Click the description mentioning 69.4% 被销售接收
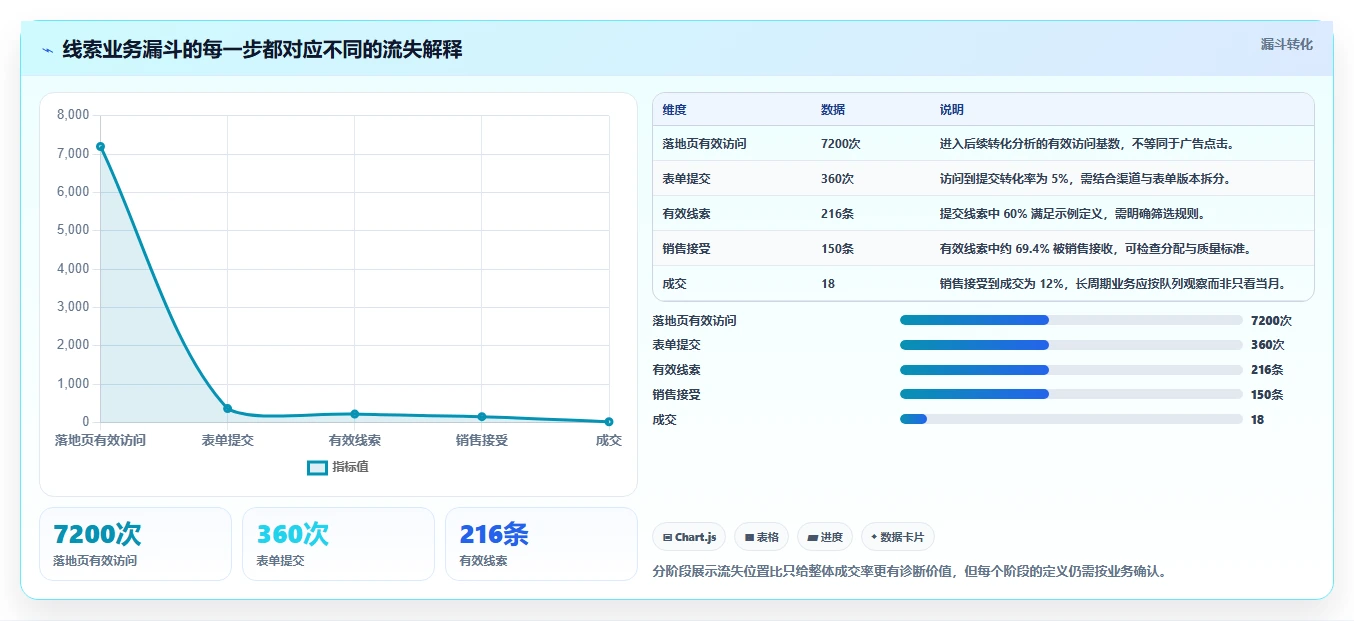The height and width of the screenshot is (621, 1354). 1095,249
